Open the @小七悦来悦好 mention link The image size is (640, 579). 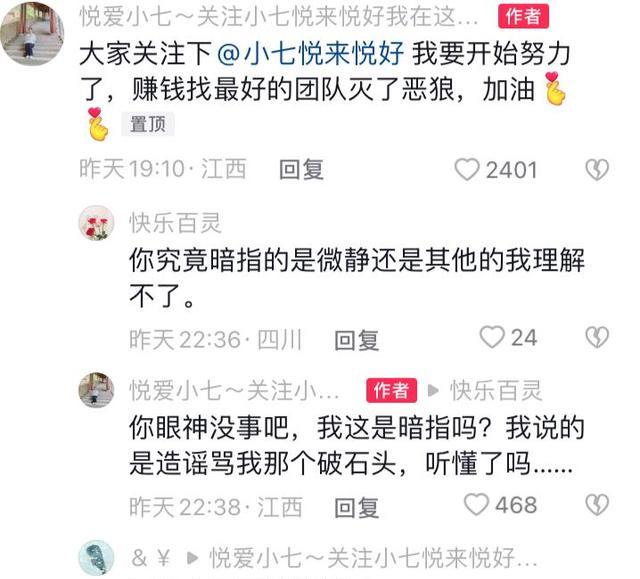pos(311,54)
